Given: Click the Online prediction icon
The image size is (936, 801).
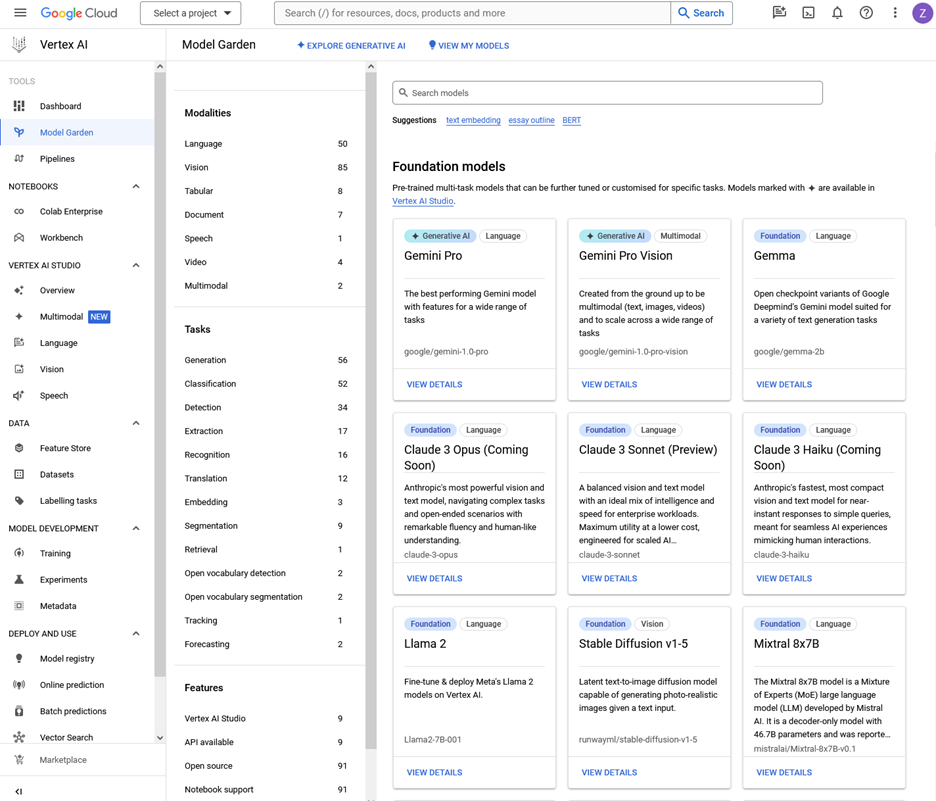Looking at the screenshot, I should pyautogui.click(x=19, y=685).
